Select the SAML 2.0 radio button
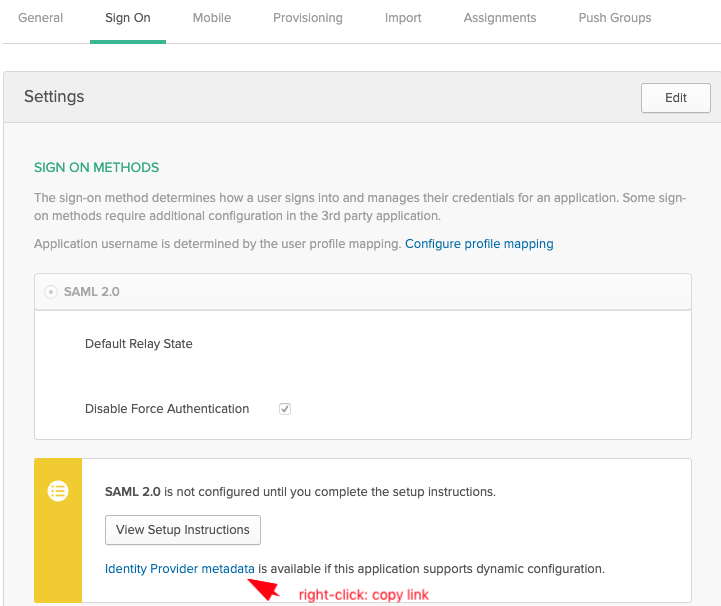This screenshot has height=606, width=721. pos(51,292)
